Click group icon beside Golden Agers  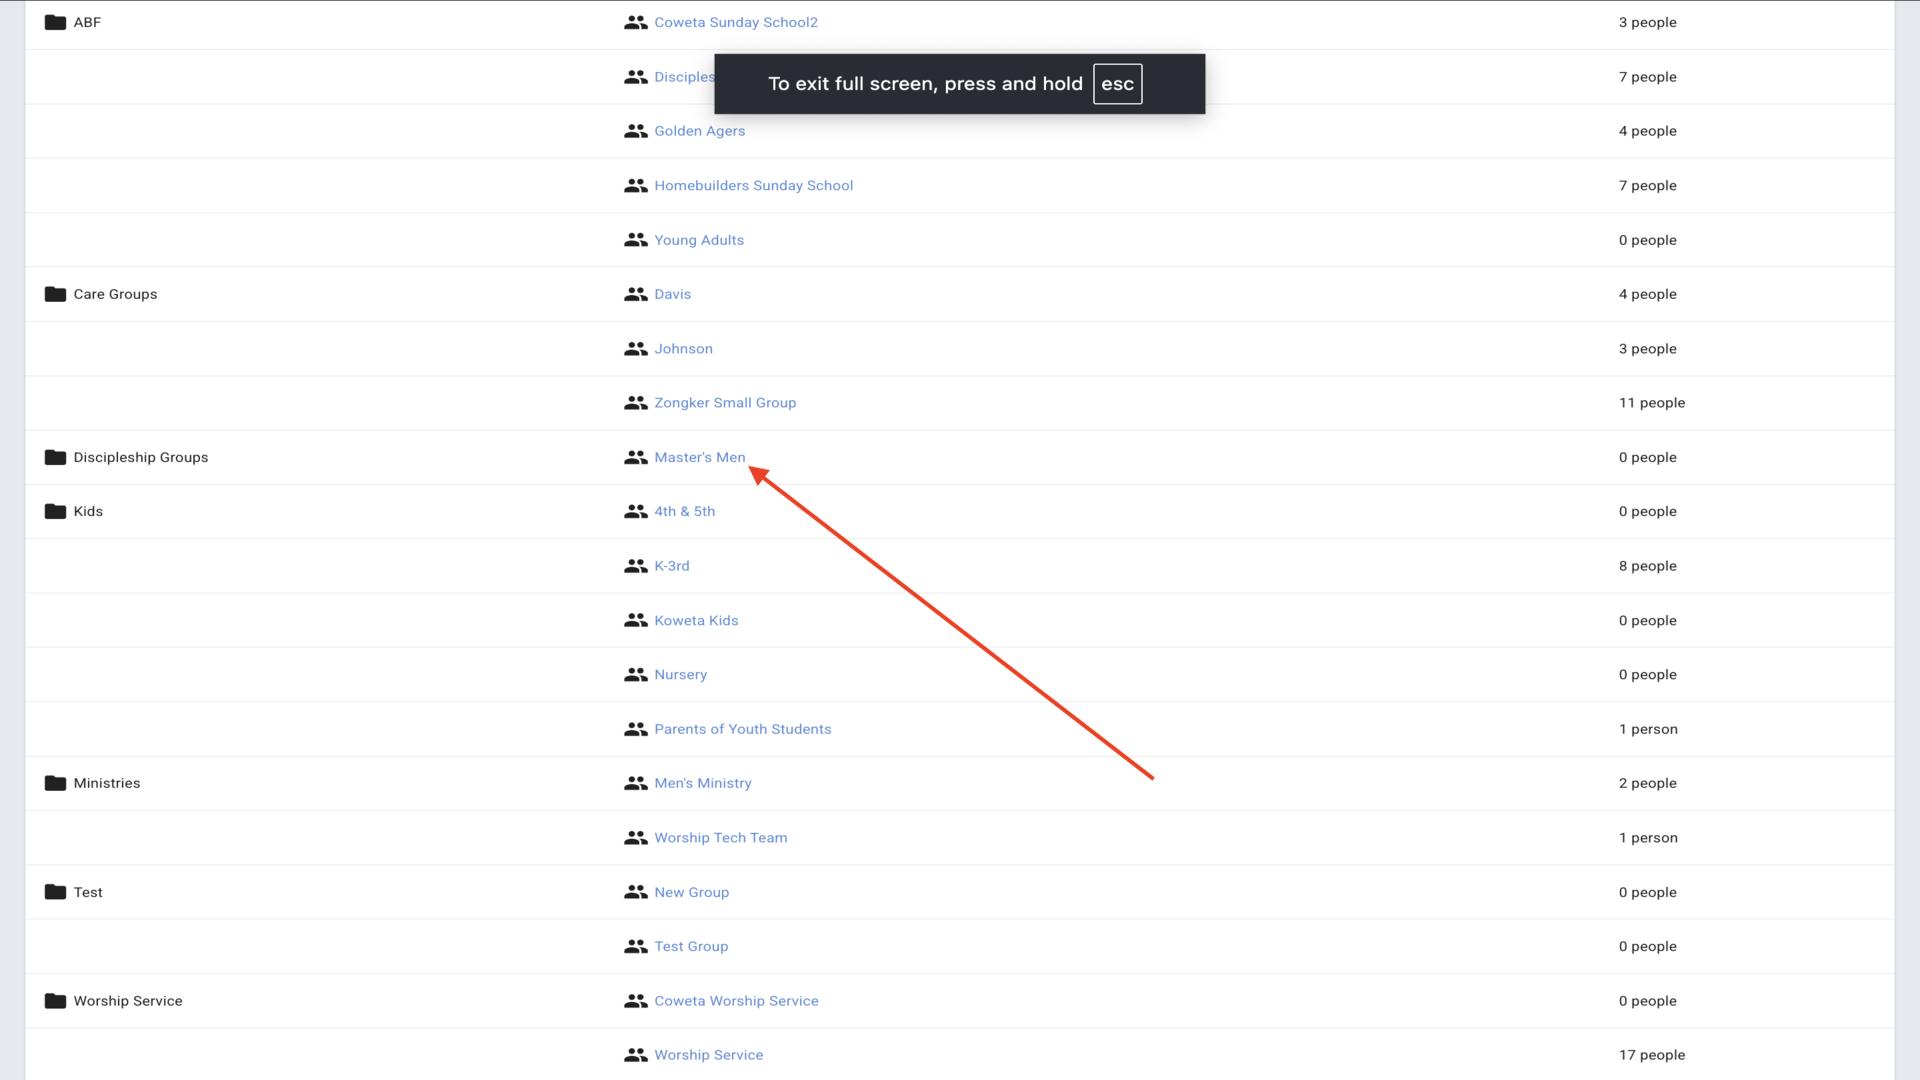pos(635,131)
